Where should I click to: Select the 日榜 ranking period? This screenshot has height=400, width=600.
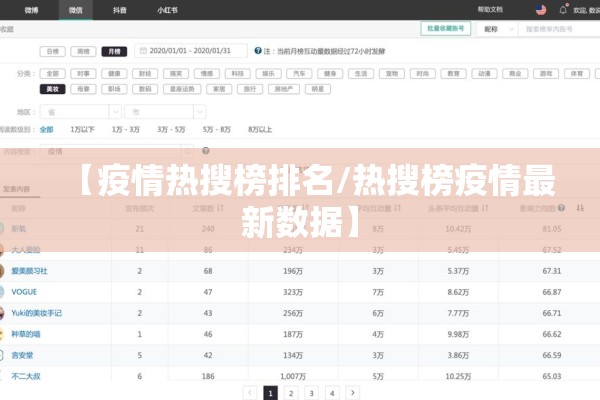(x=52, y=51)
